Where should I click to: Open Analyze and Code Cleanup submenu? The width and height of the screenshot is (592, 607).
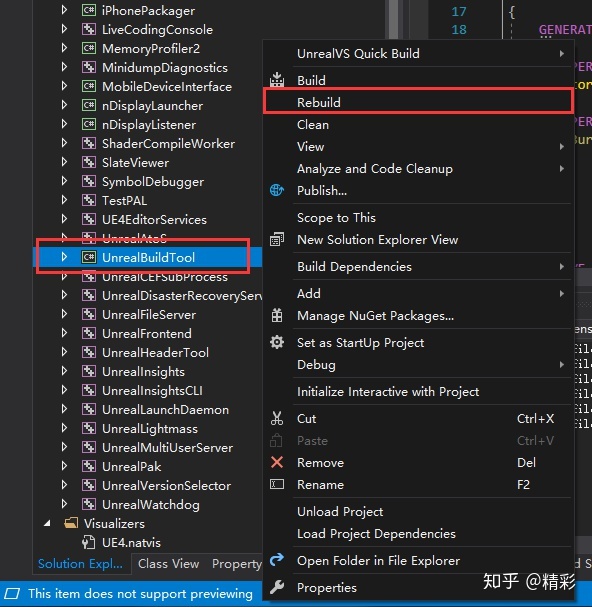tap(418, 168)
